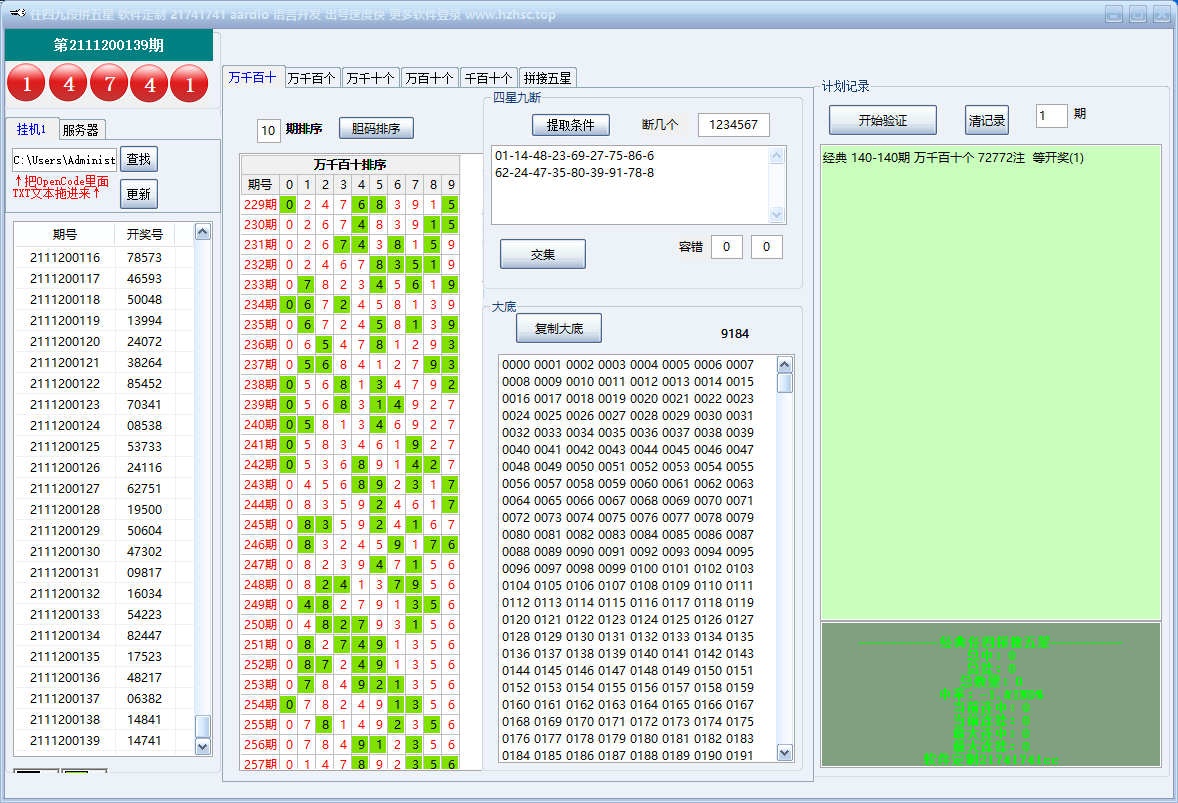Click 0000 entry in 大底 list
The height and width of the screenshot is (803, 1178).
515,365
